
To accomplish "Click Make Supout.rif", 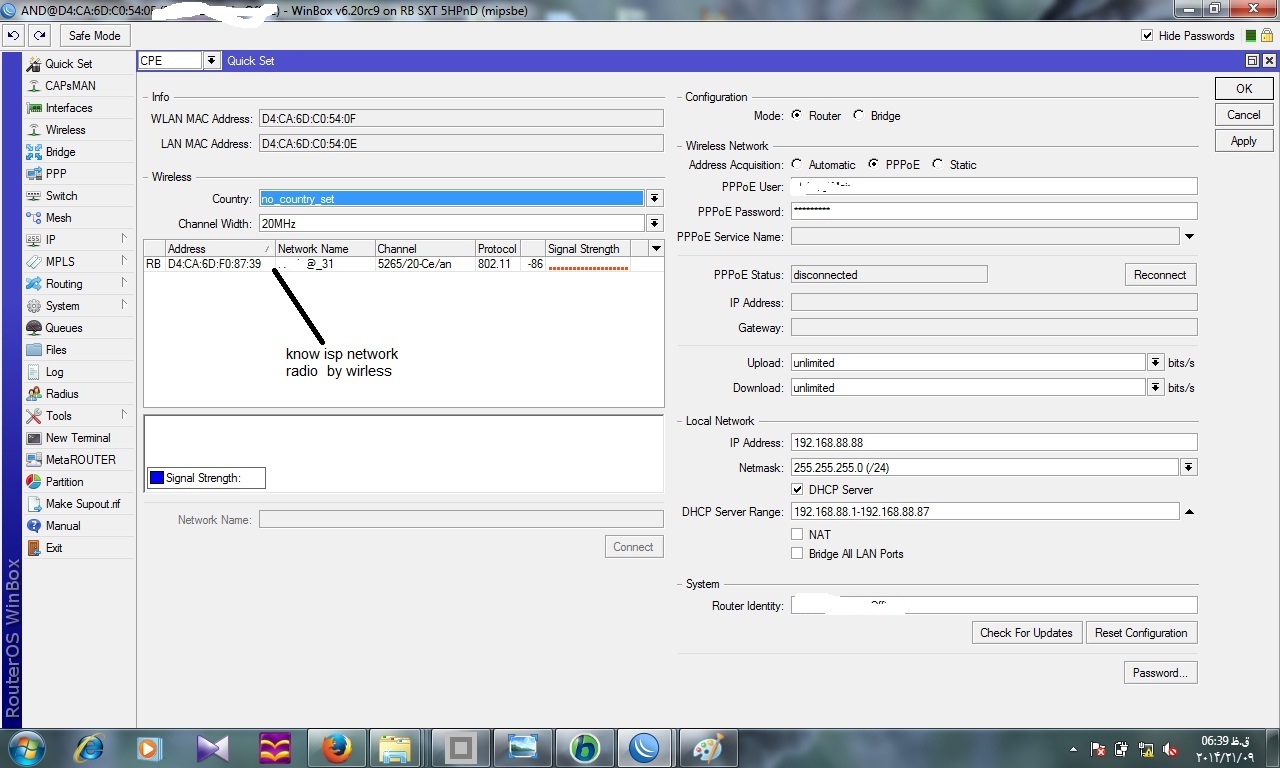I will pos(82,504).
